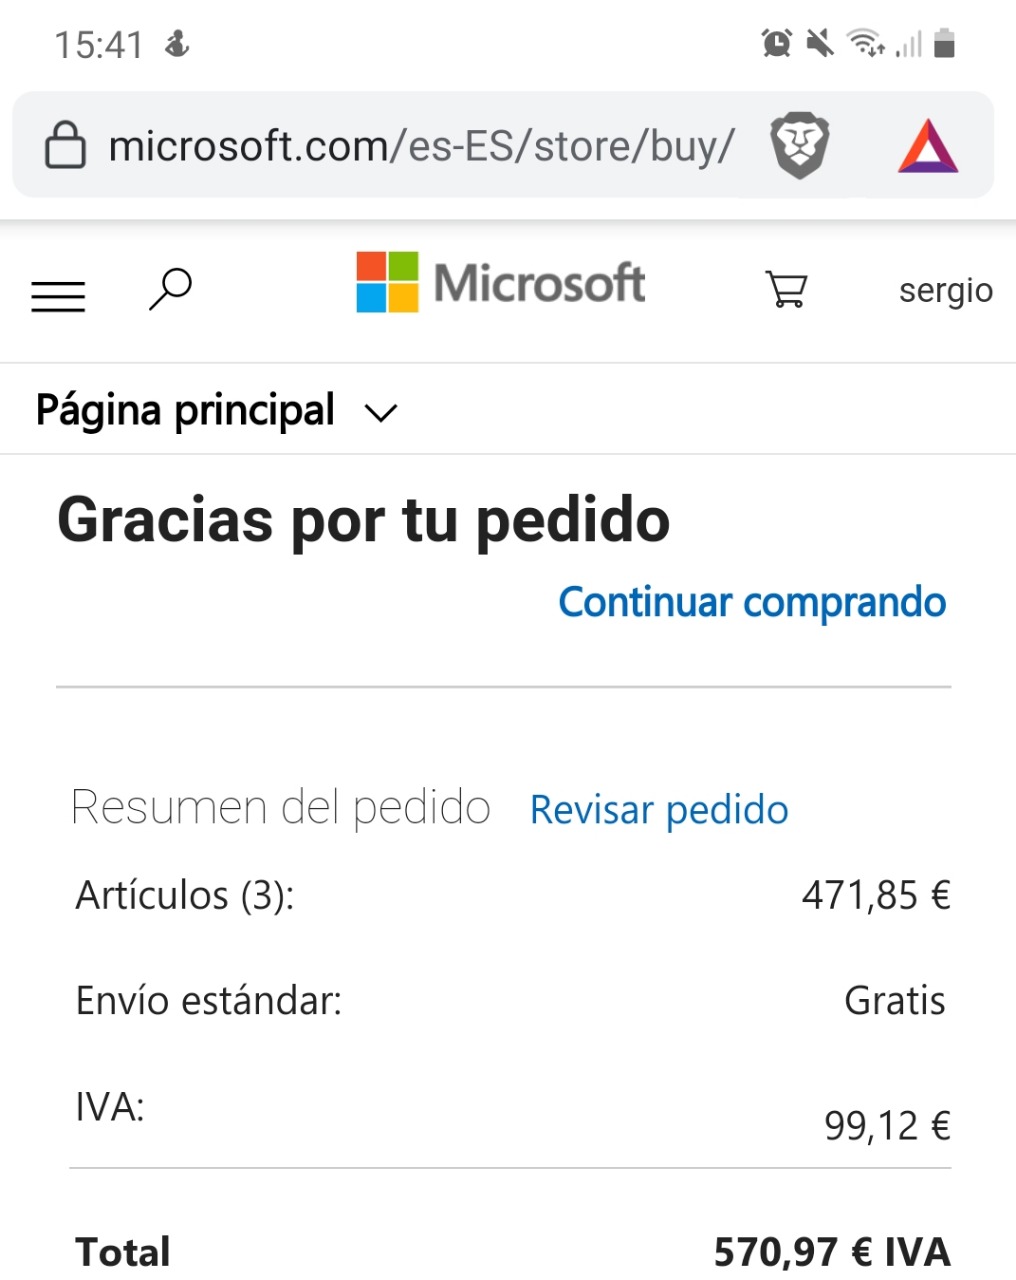This screenshot has width=1016, height=1280.
Task: Tap the Wi-Fi status icon
Action: coord(864,43)
